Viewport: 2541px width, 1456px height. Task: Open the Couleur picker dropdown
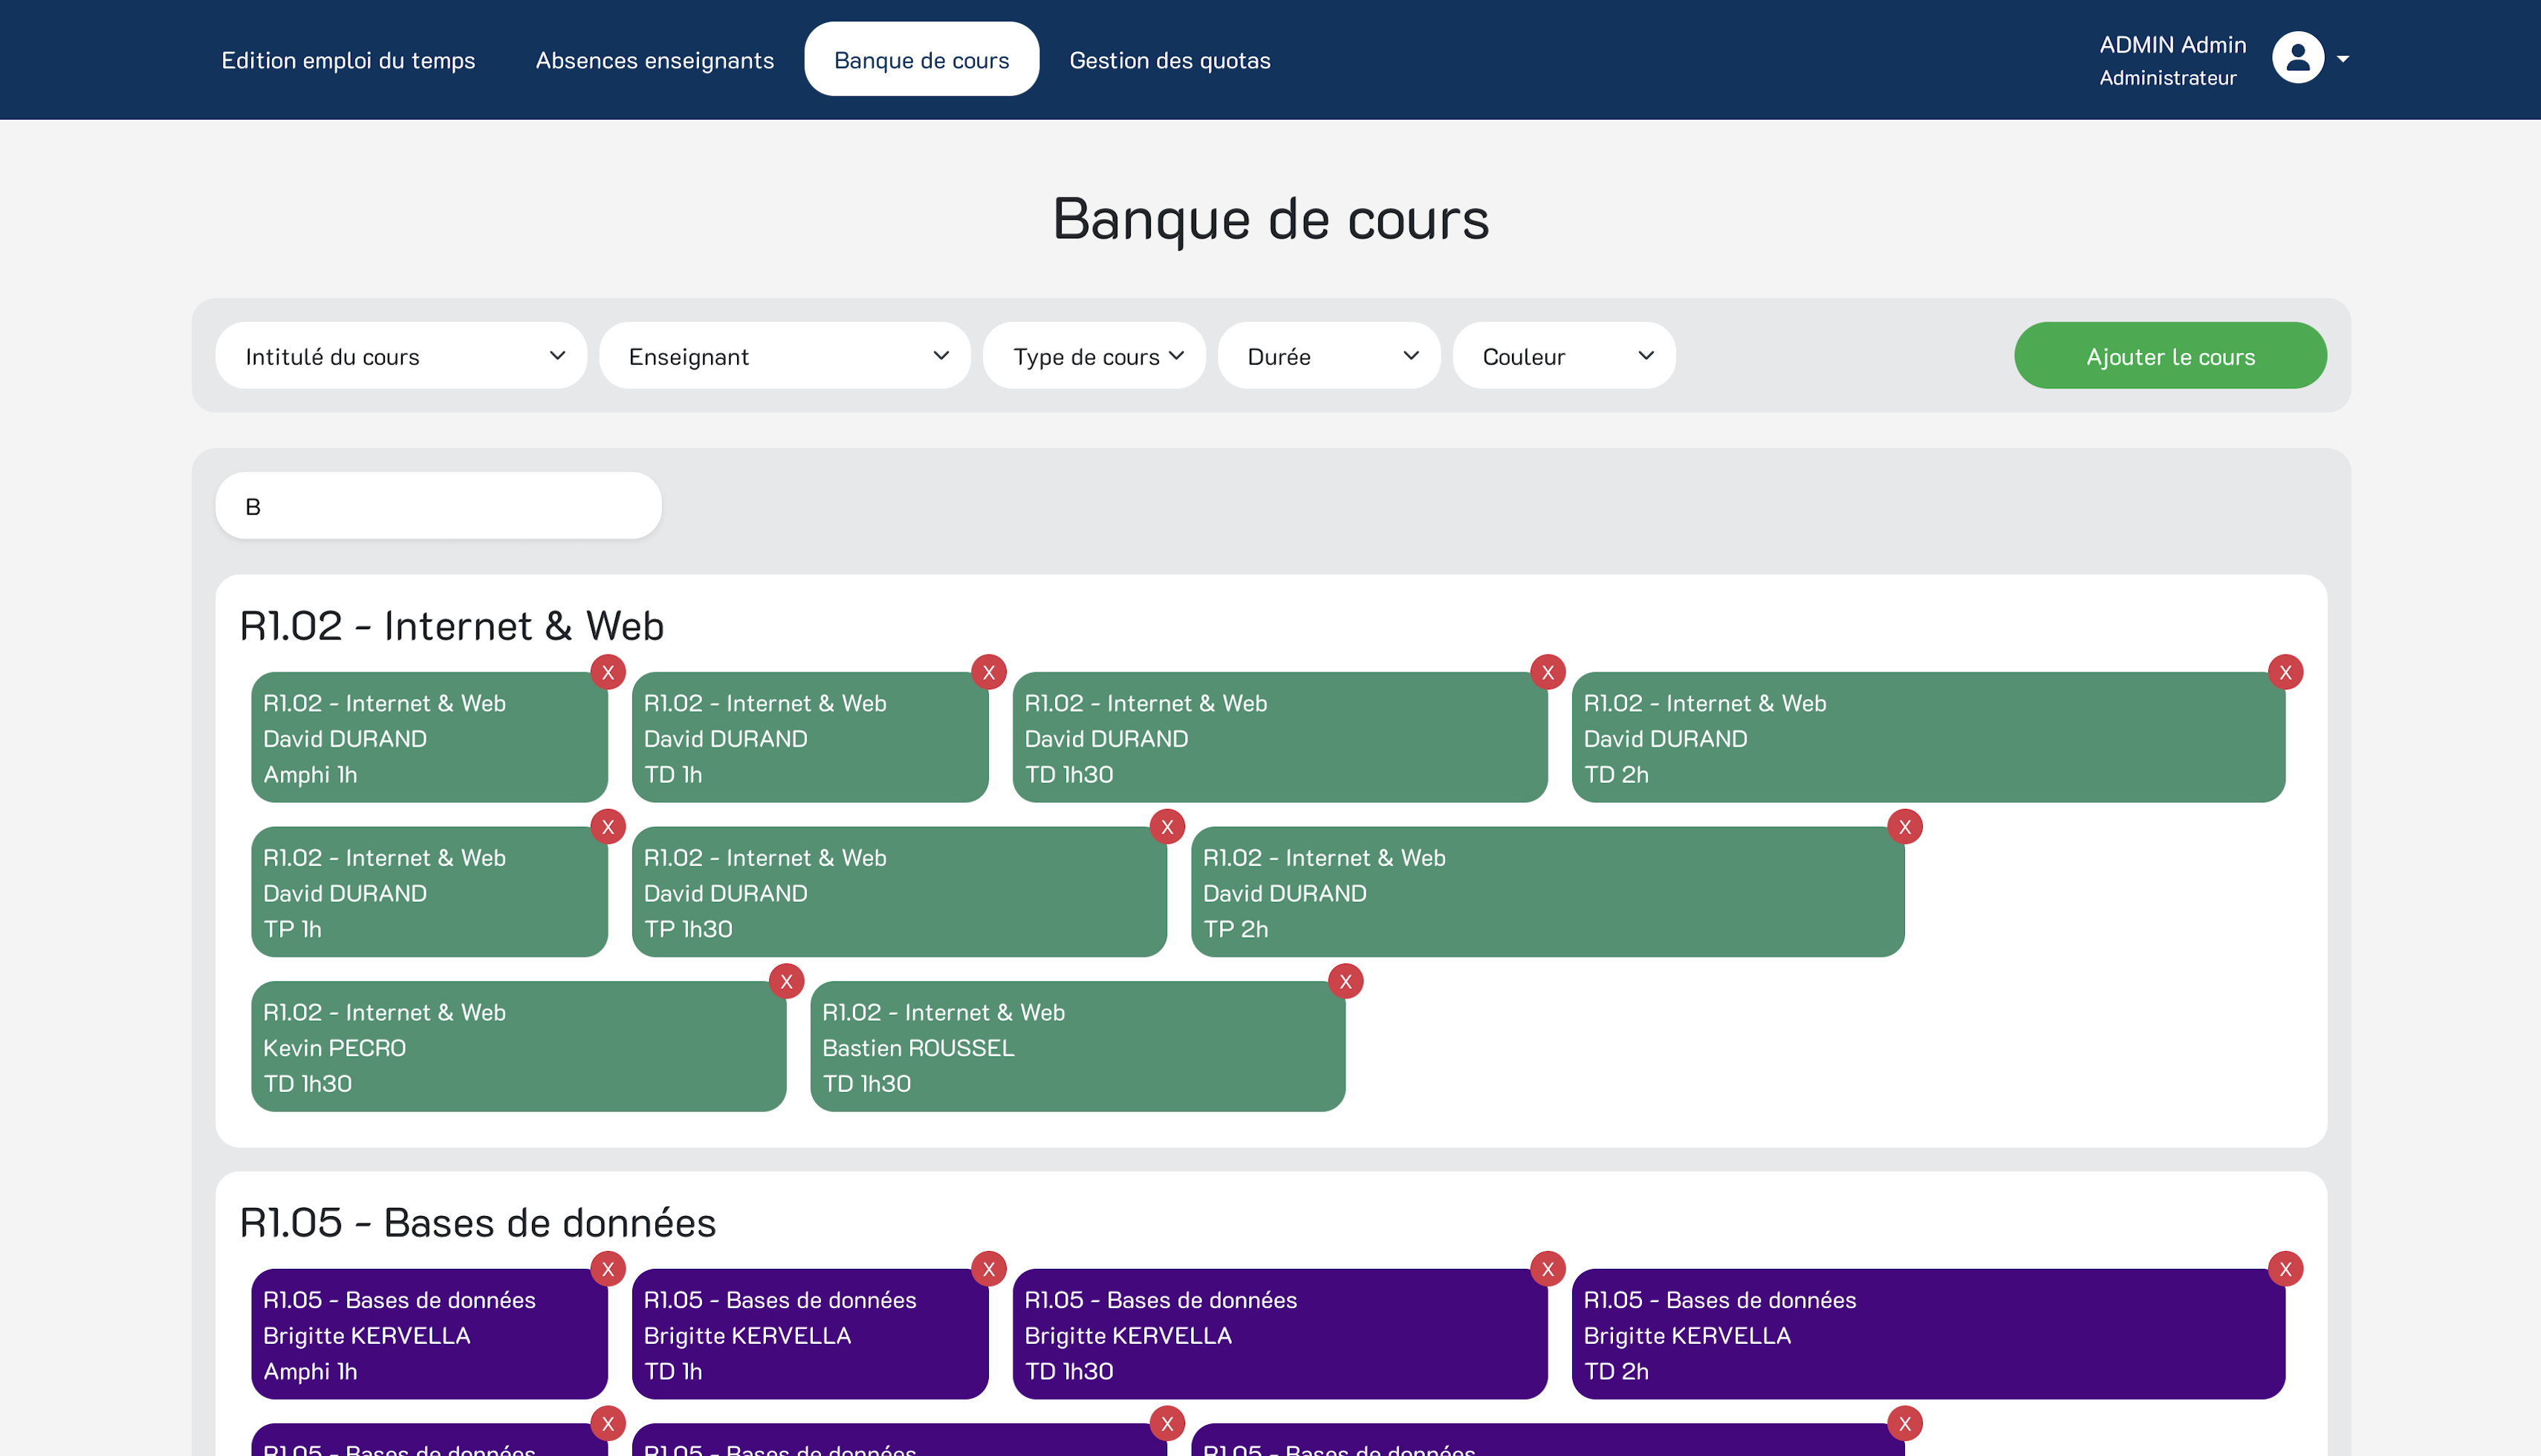click(1564, 356)
